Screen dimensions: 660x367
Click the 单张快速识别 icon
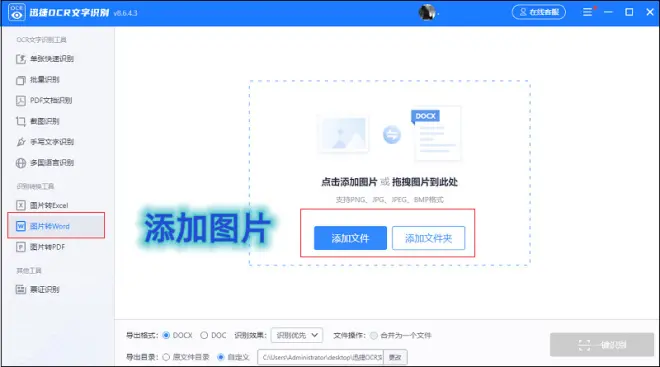click(21, 59)
